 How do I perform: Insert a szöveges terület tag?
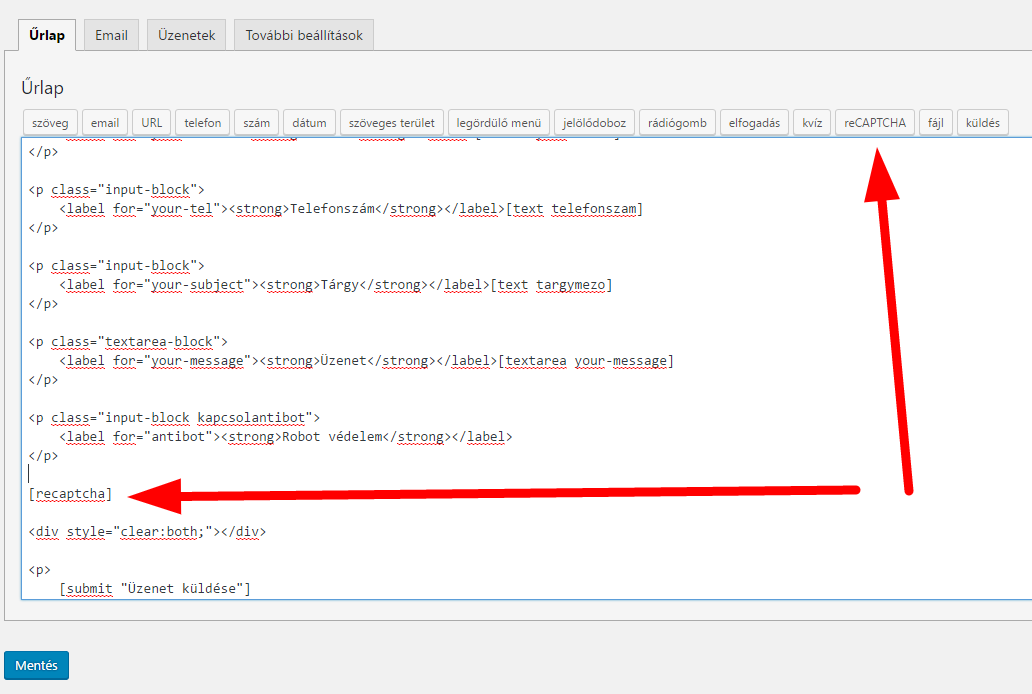[x=391, y=122]
